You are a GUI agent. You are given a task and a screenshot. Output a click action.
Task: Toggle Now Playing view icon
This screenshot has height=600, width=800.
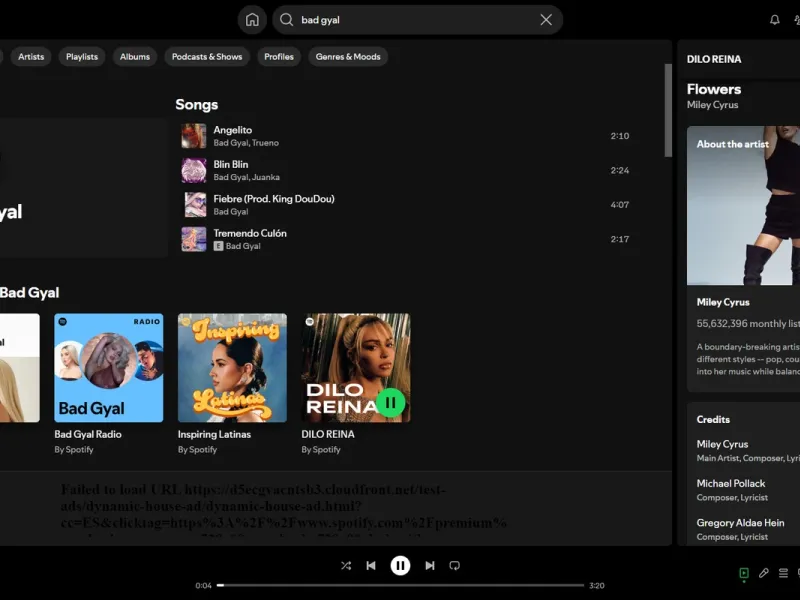click(x=744, y=573)
